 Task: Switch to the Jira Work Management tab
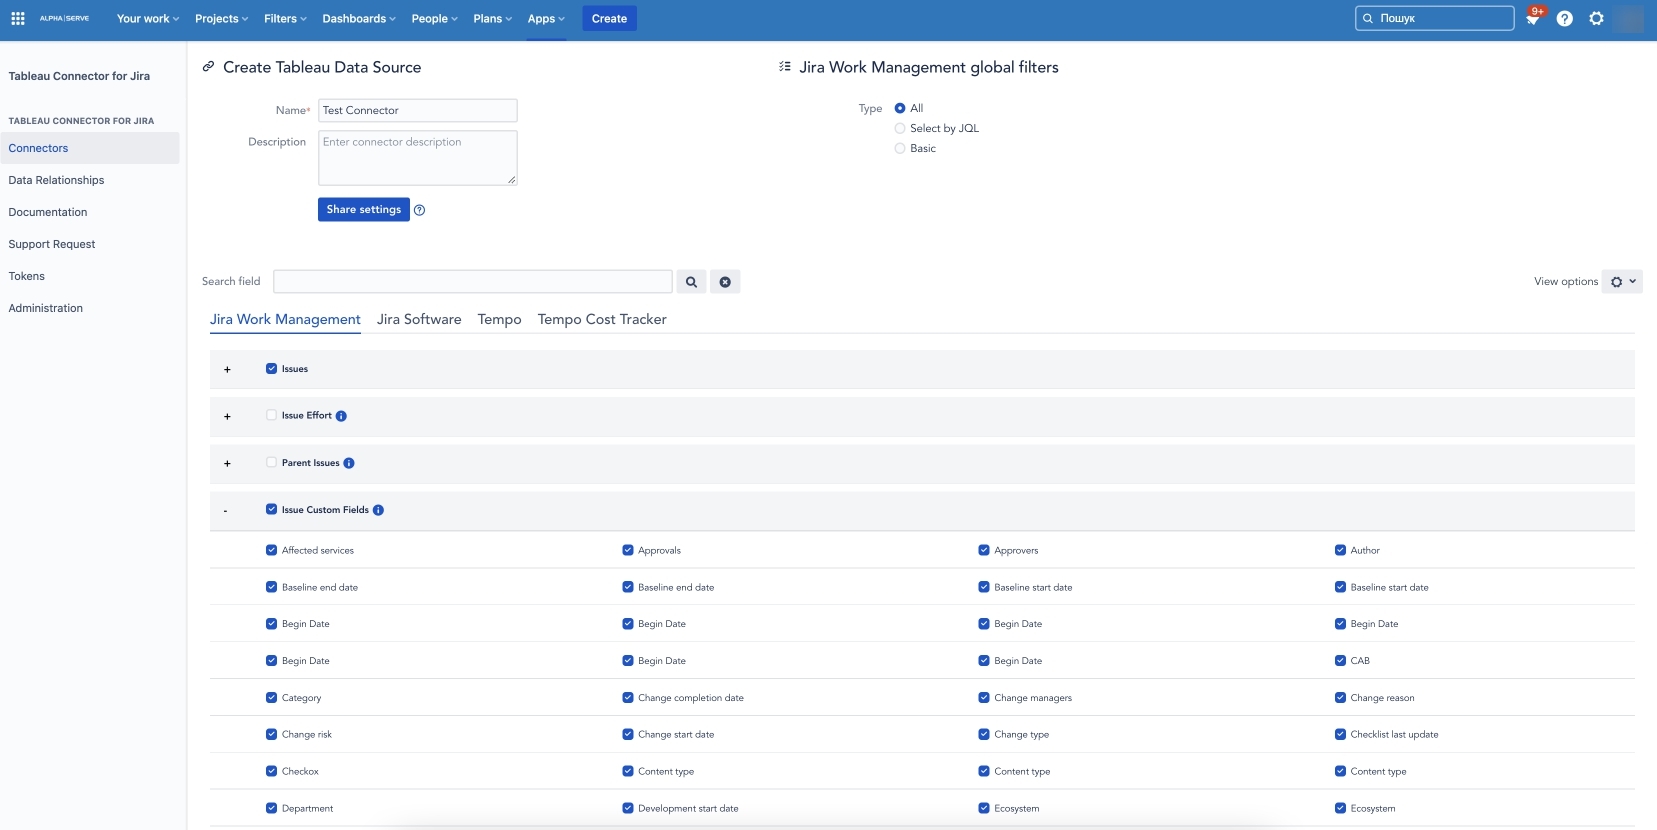(x=285, y=319)
